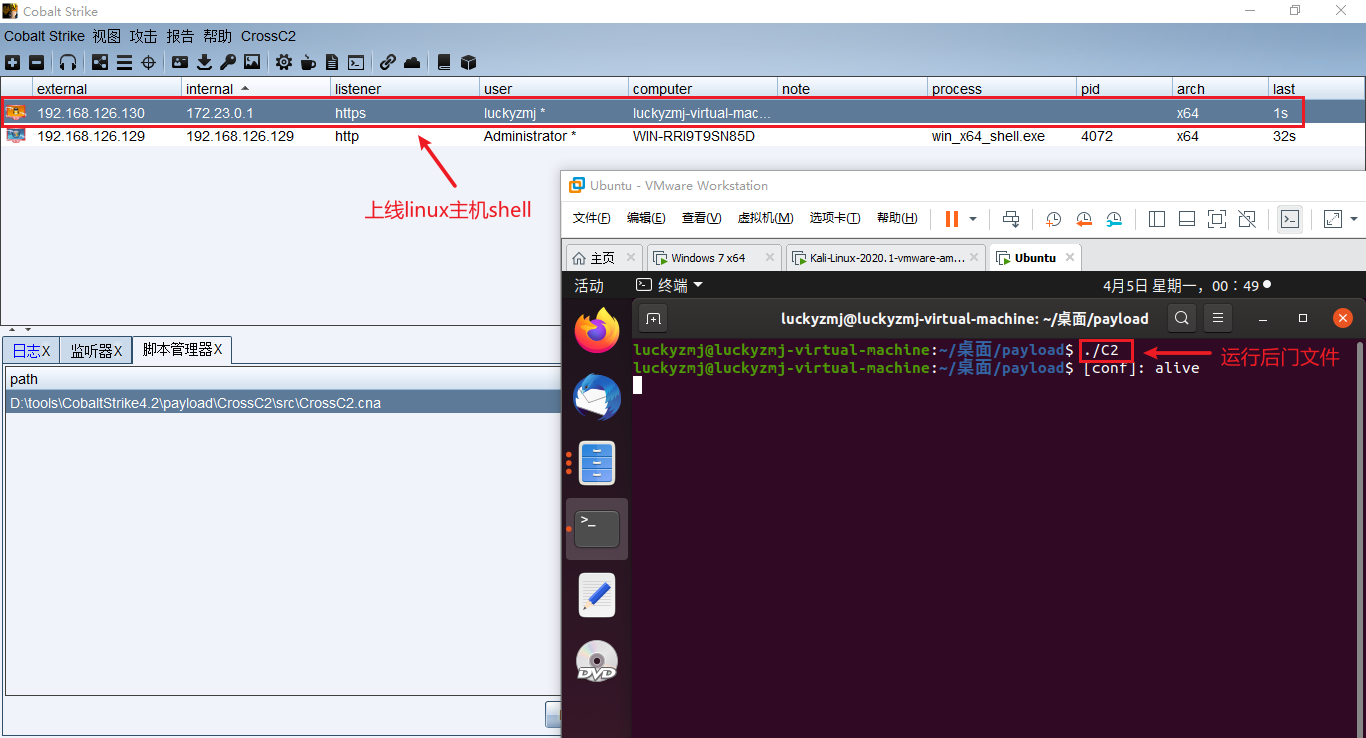Open the keystrokes viewer key icon
The image size is (1366, 738).
[229, 62]
